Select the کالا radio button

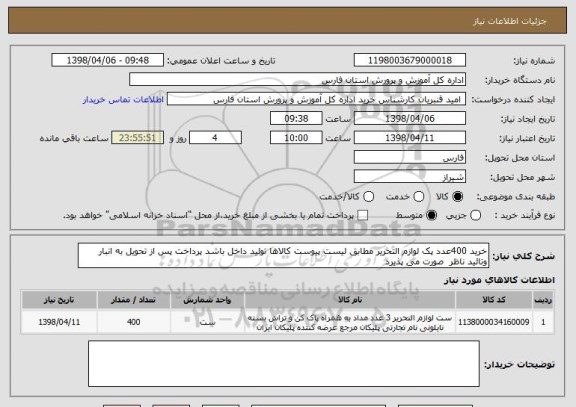click(457, 197)
